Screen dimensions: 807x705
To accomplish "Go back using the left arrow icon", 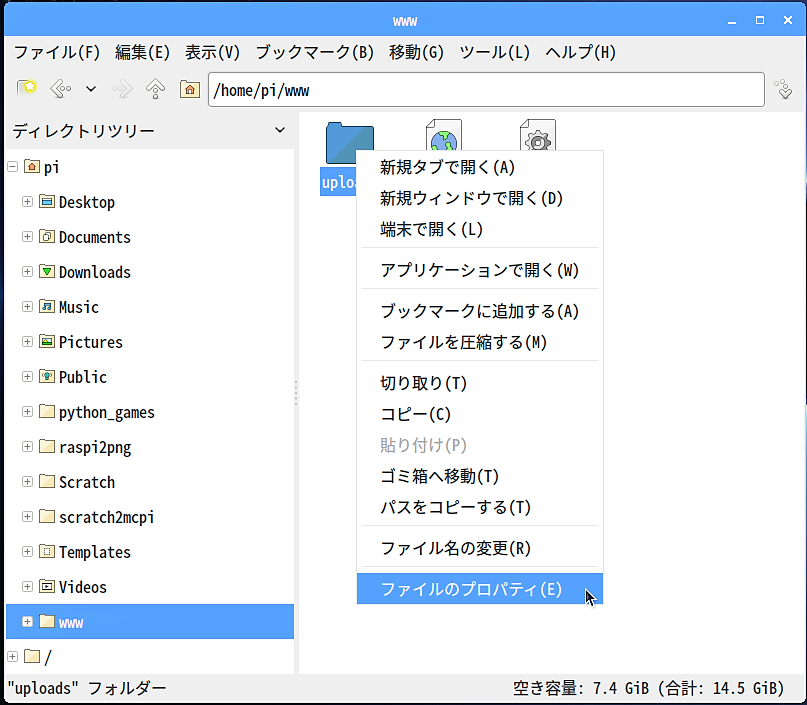I will point(61,89).
